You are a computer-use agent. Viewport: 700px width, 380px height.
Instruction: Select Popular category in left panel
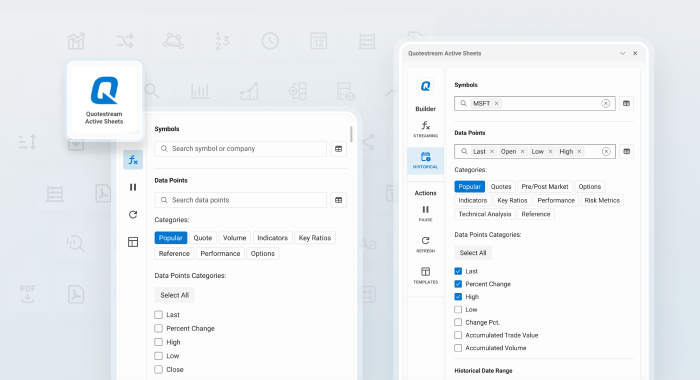(171, 238)
